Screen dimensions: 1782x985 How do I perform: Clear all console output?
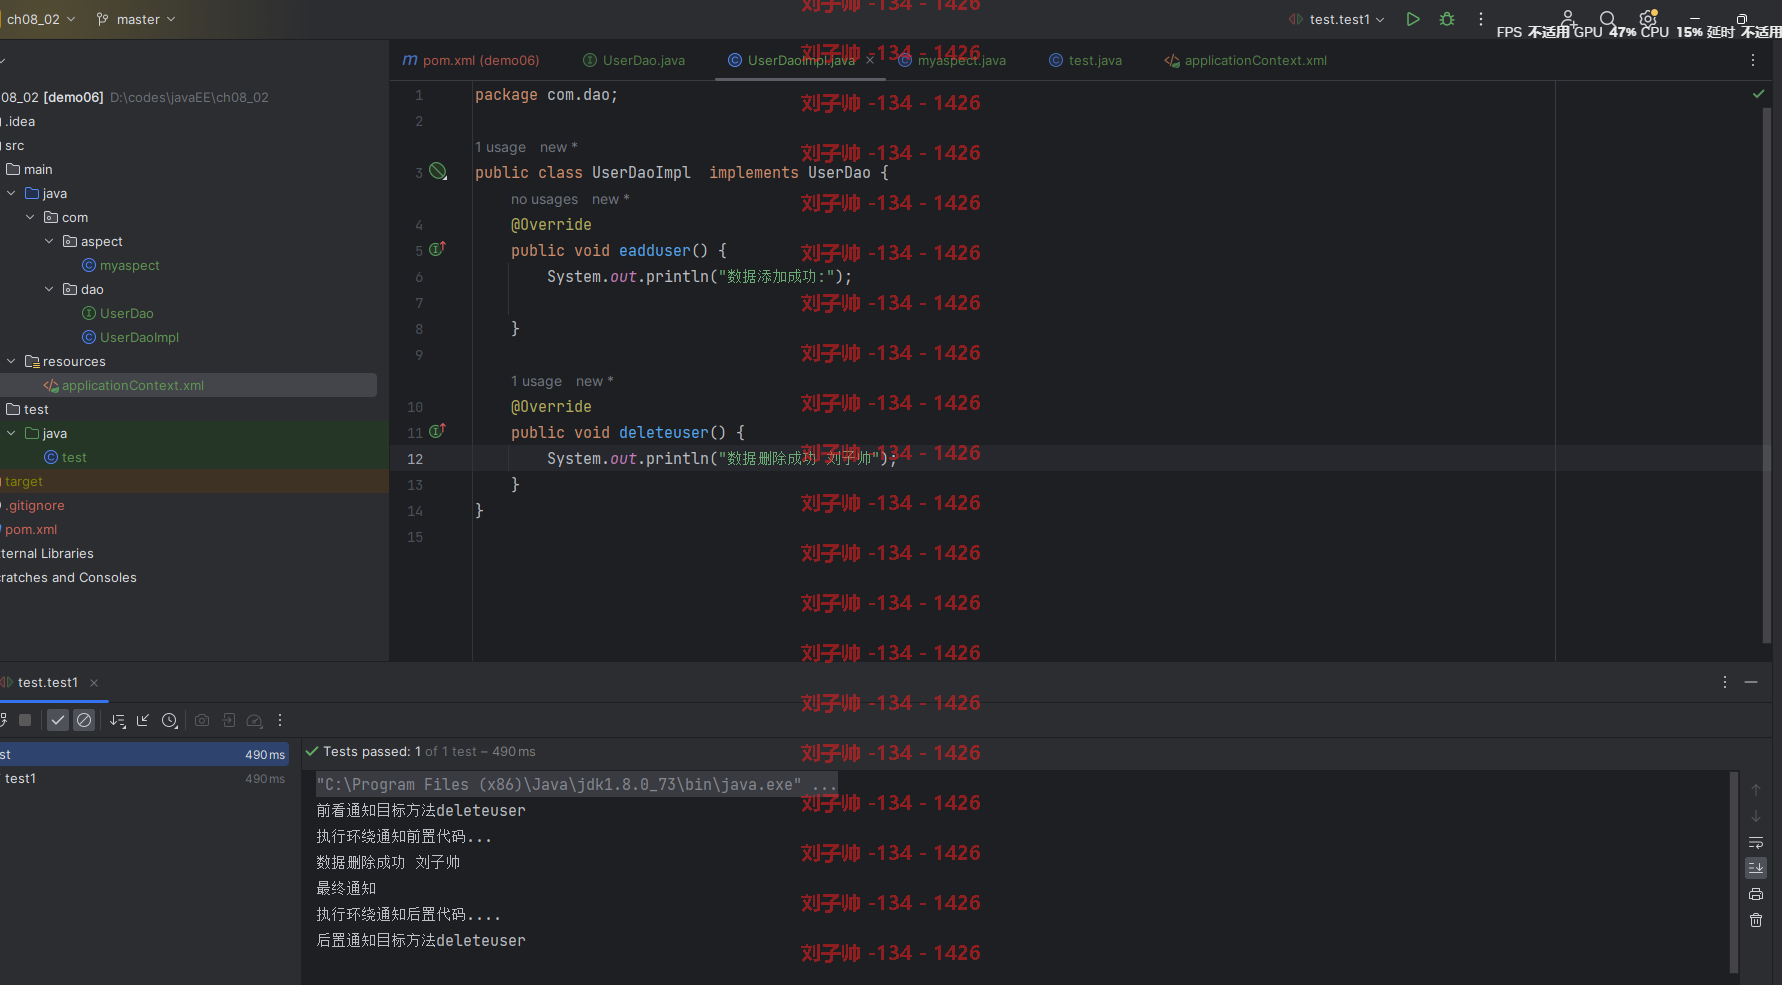[x=1756, y=920]
